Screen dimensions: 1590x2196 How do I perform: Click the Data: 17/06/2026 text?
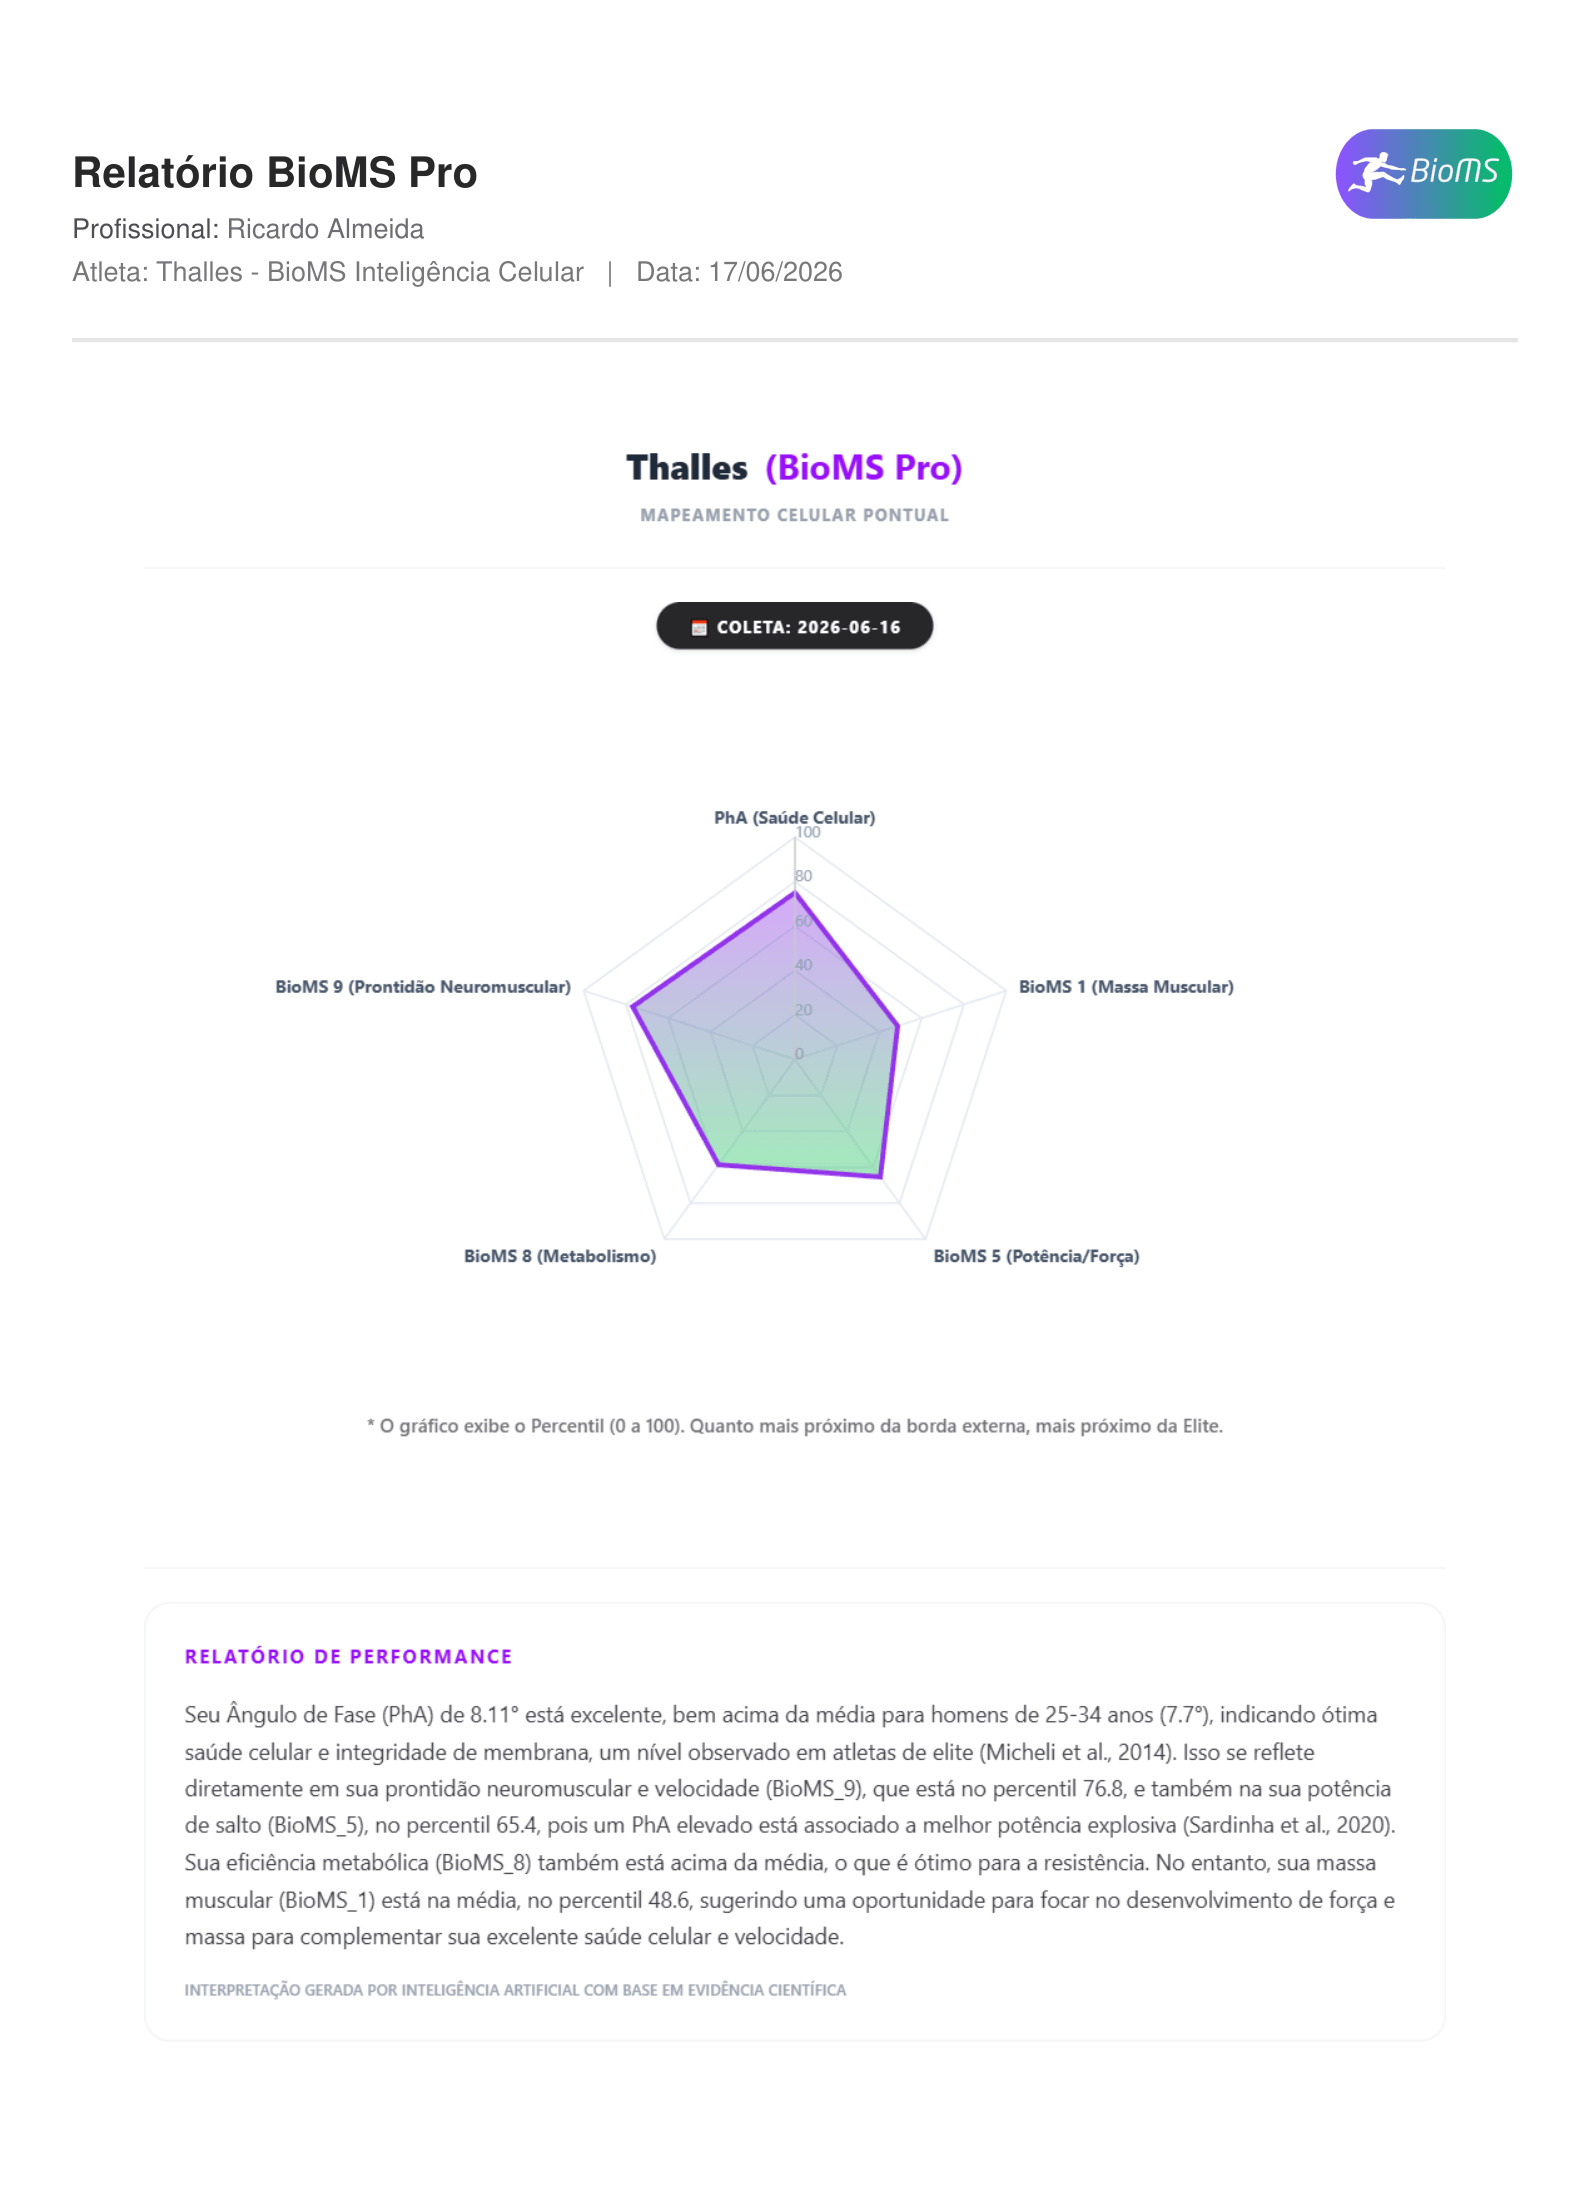pyautogui.click(x=739, y=272)
